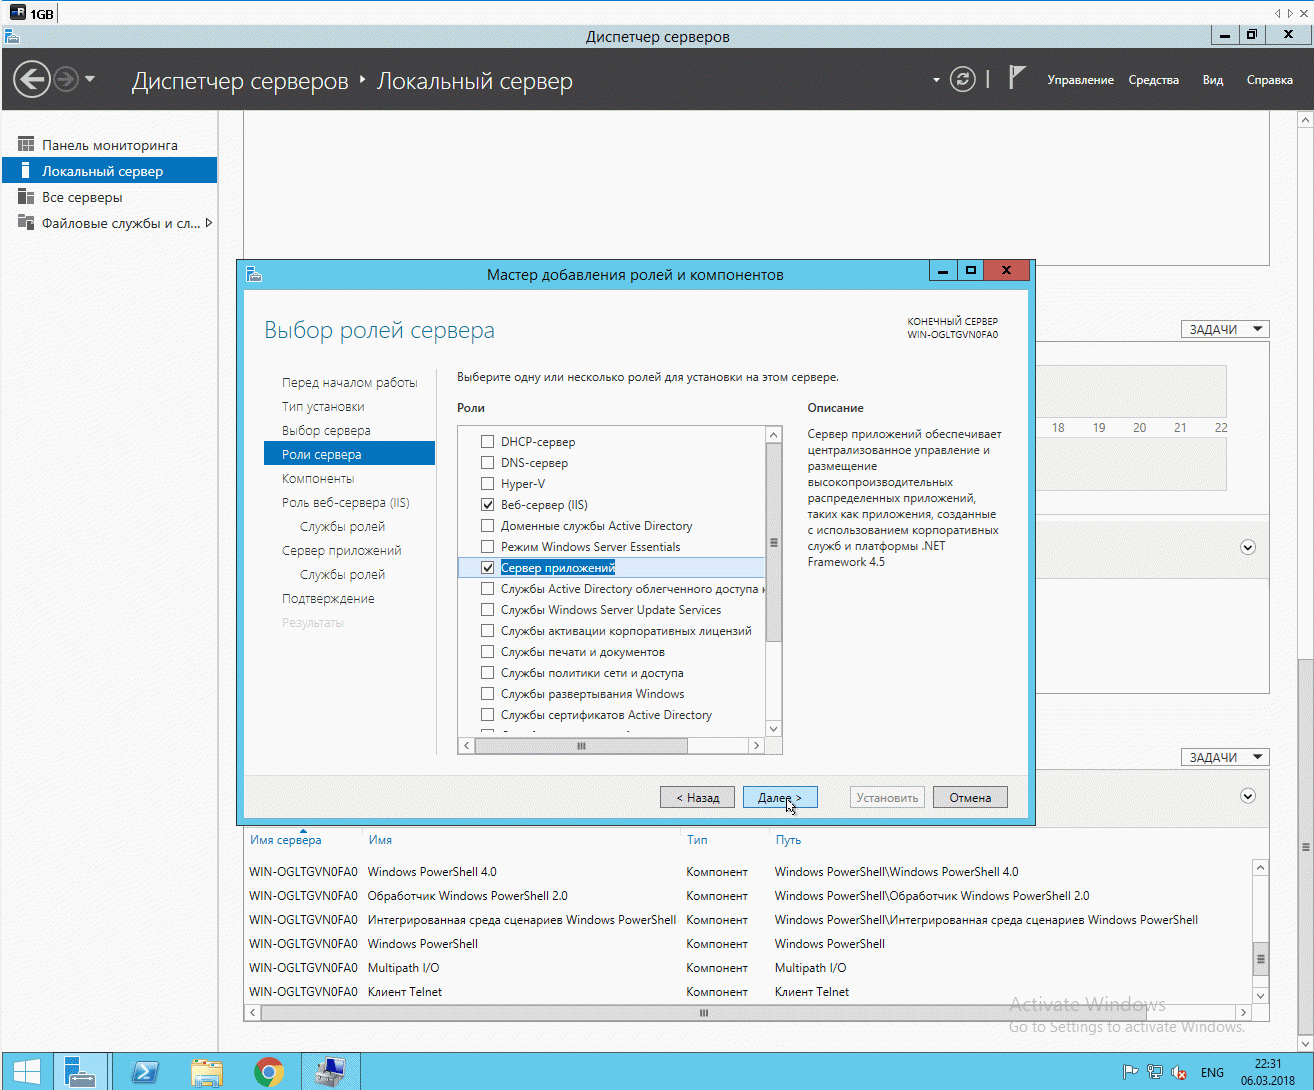Click the wizard window's title bar icon
The image size is (1314, 1090).
(x=254, y=274)
